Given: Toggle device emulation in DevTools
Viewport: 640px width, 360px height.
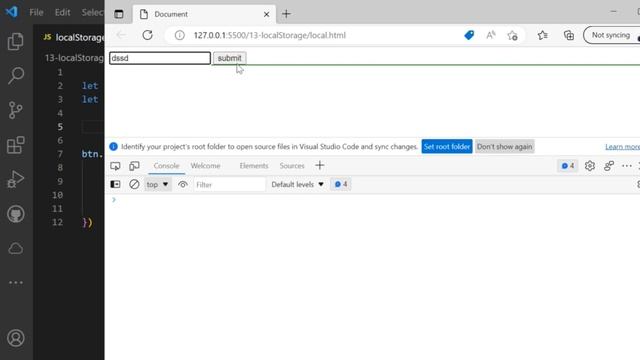Looking at the screenshot, I should [134, 166].
